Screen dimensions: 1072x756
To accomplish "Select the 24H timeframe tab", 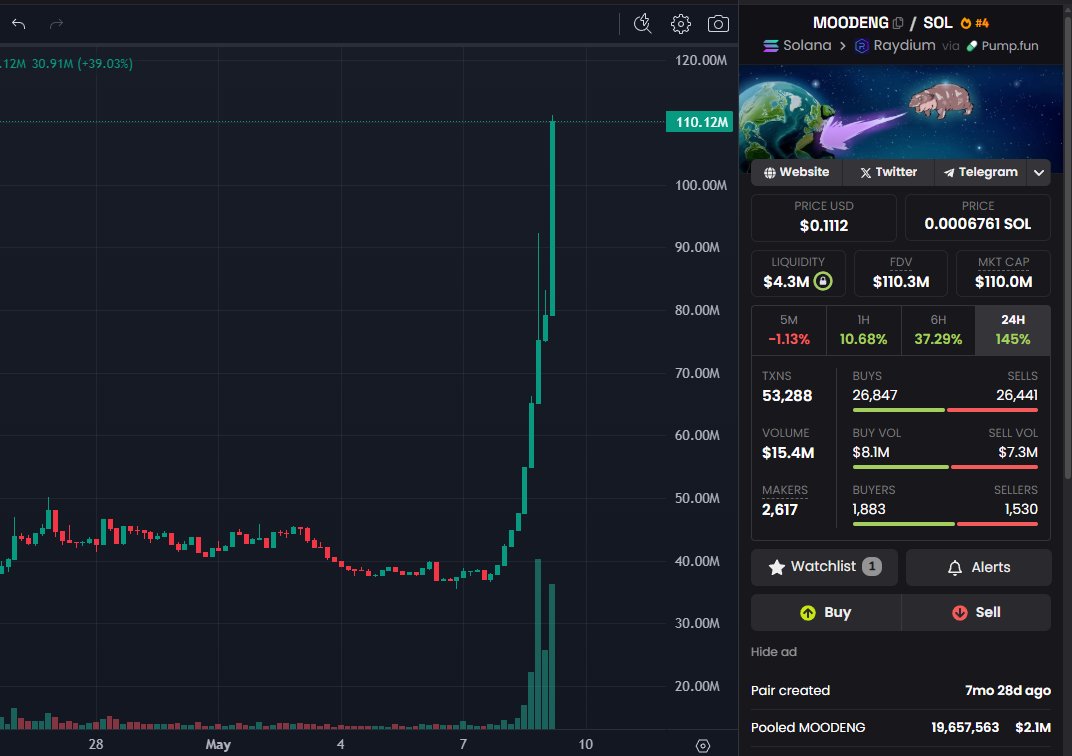I will pyautogui.click(x=1013, y=330).
